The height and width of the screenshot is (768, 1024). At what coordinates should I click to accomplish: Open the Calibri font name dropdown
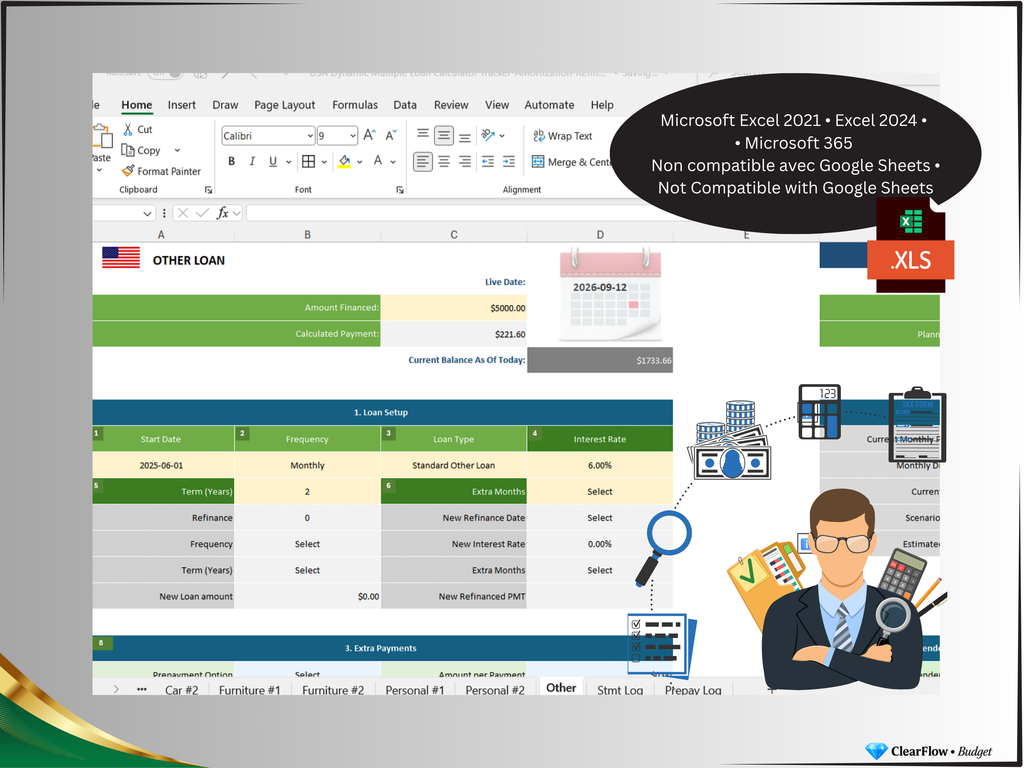(x=310, y=136)
